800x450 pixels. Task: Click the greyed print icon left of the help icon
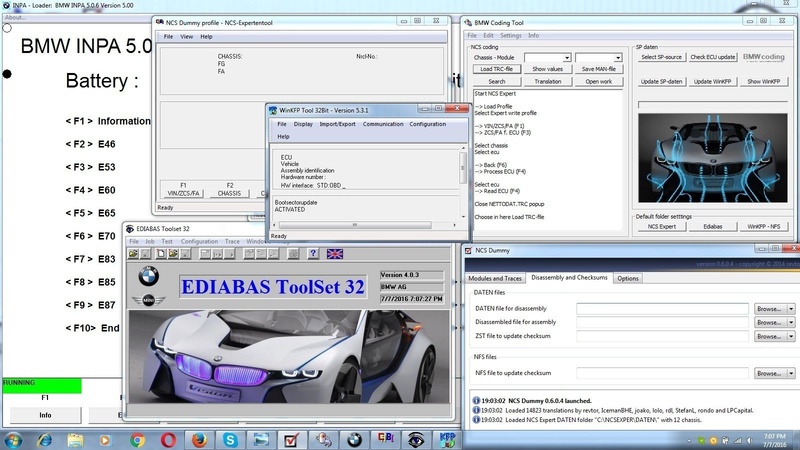[293, 254]
